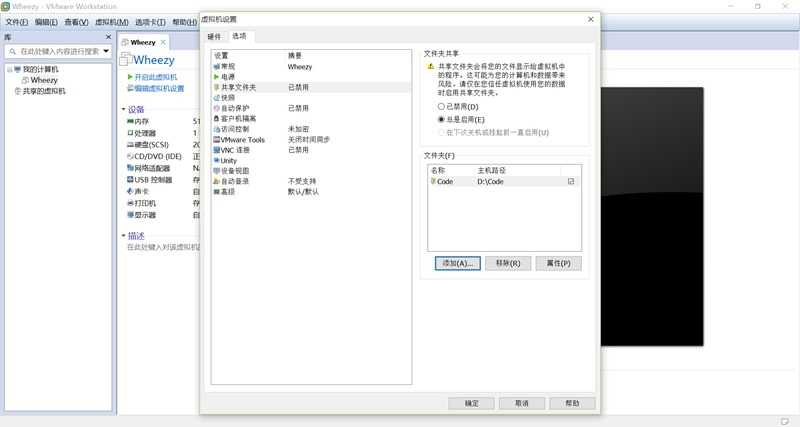Click the 快照 (Snapshots) icon
The height and width of the screenshot is (427, 800).
point(217,97)
